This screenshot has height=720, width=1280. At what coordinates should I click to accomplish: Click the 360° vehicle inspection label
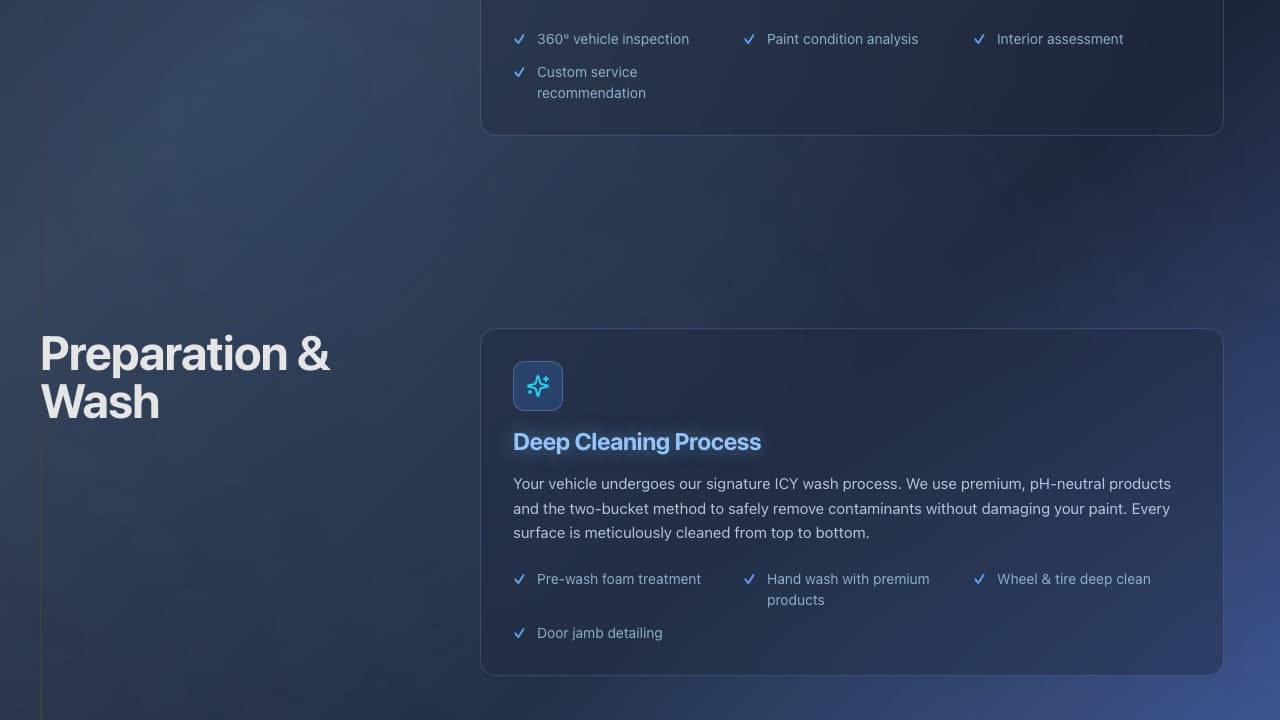click(x=613, y=39)
